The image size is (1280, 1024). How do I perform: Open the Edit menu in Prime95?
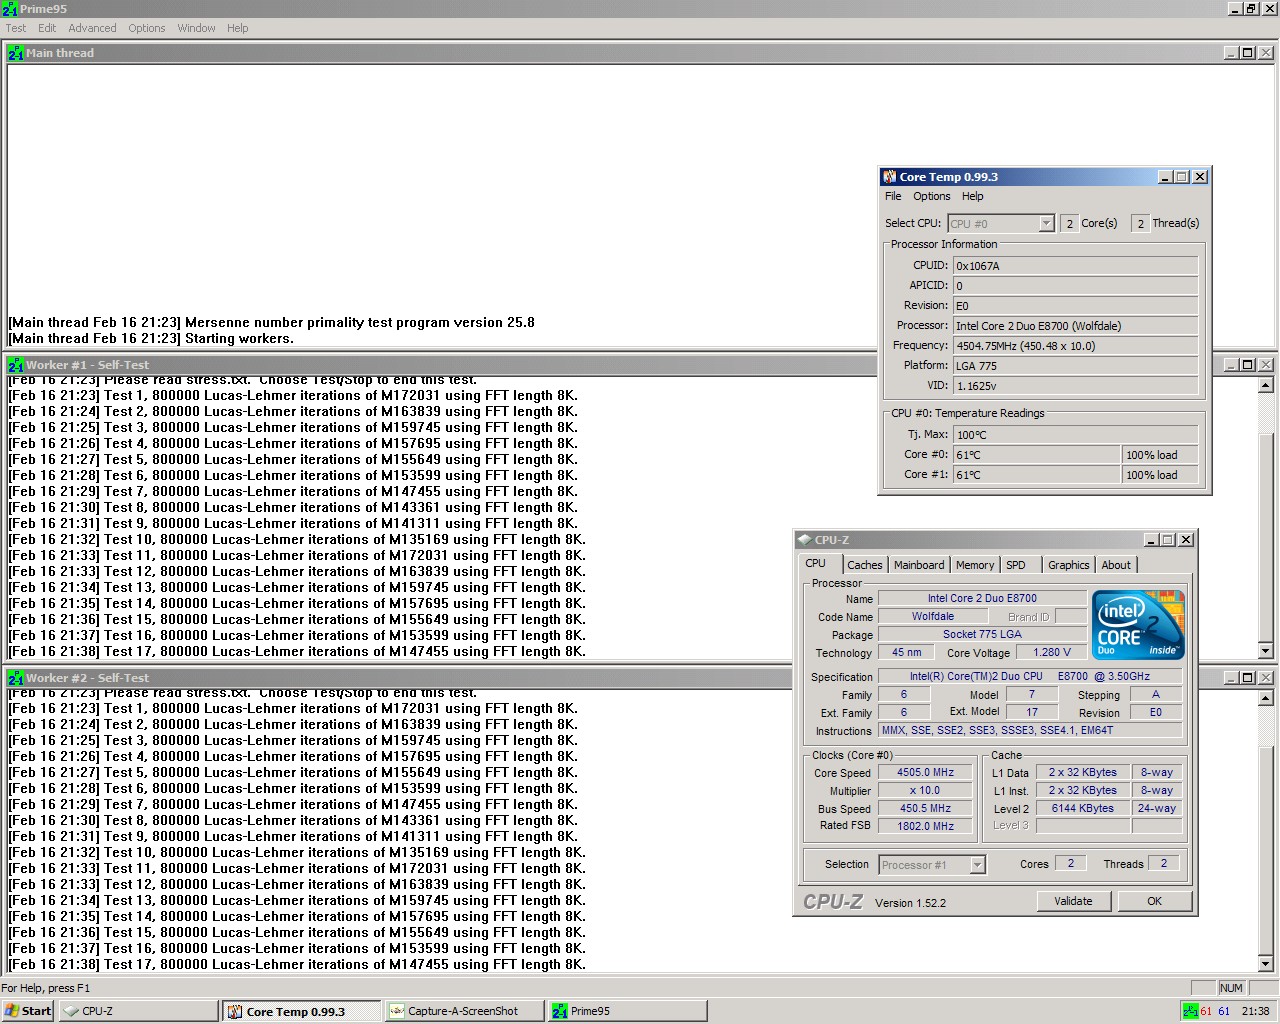coord(47,28)
